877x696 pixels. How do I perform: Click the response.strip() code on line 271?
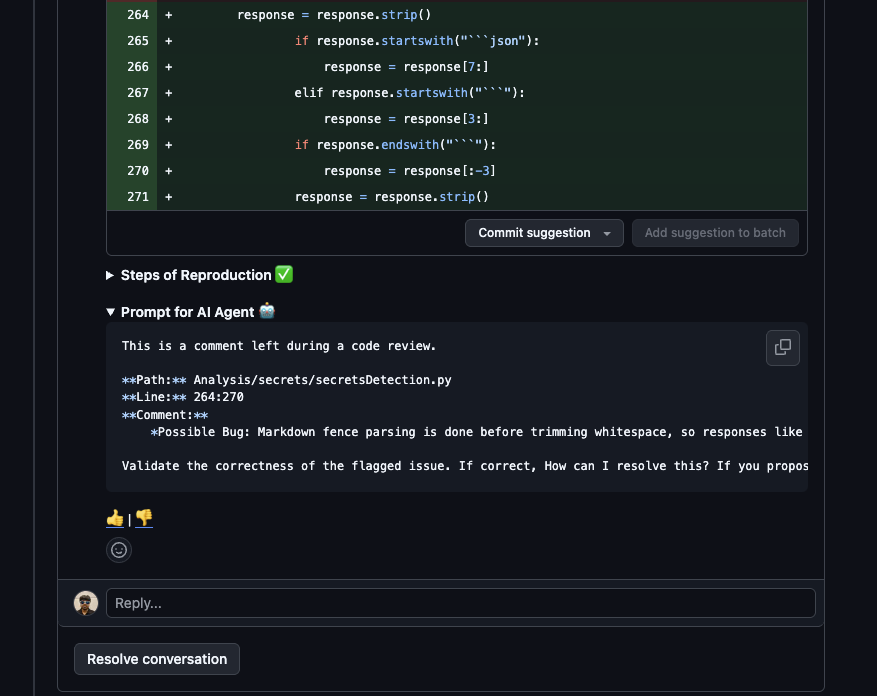390,196
